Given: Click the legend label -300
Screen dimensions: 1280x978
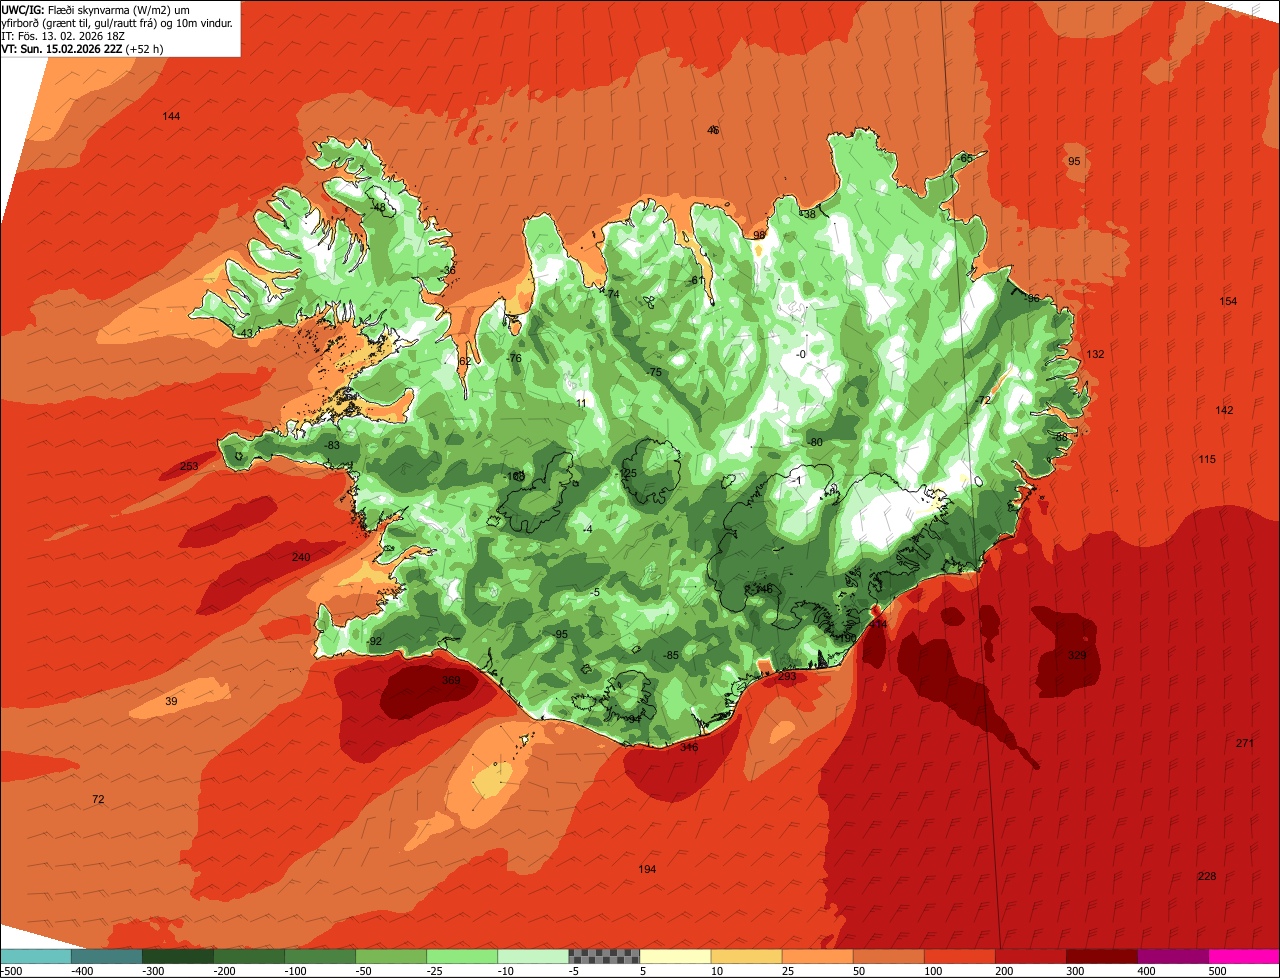Looking at the screenshot, I should 153,971.
